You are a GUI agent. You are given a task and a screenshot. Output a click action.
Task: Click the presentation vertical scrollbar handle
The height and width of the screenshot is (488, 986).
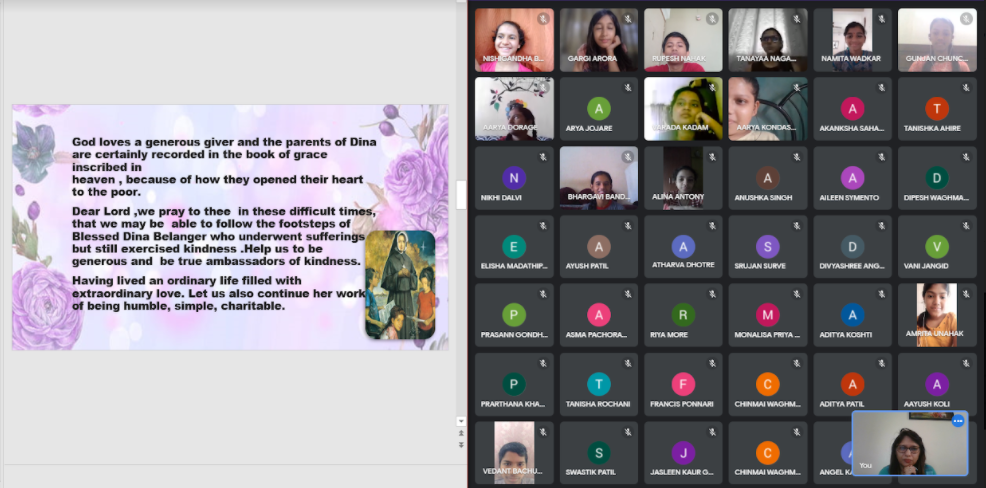click(461, 195)
